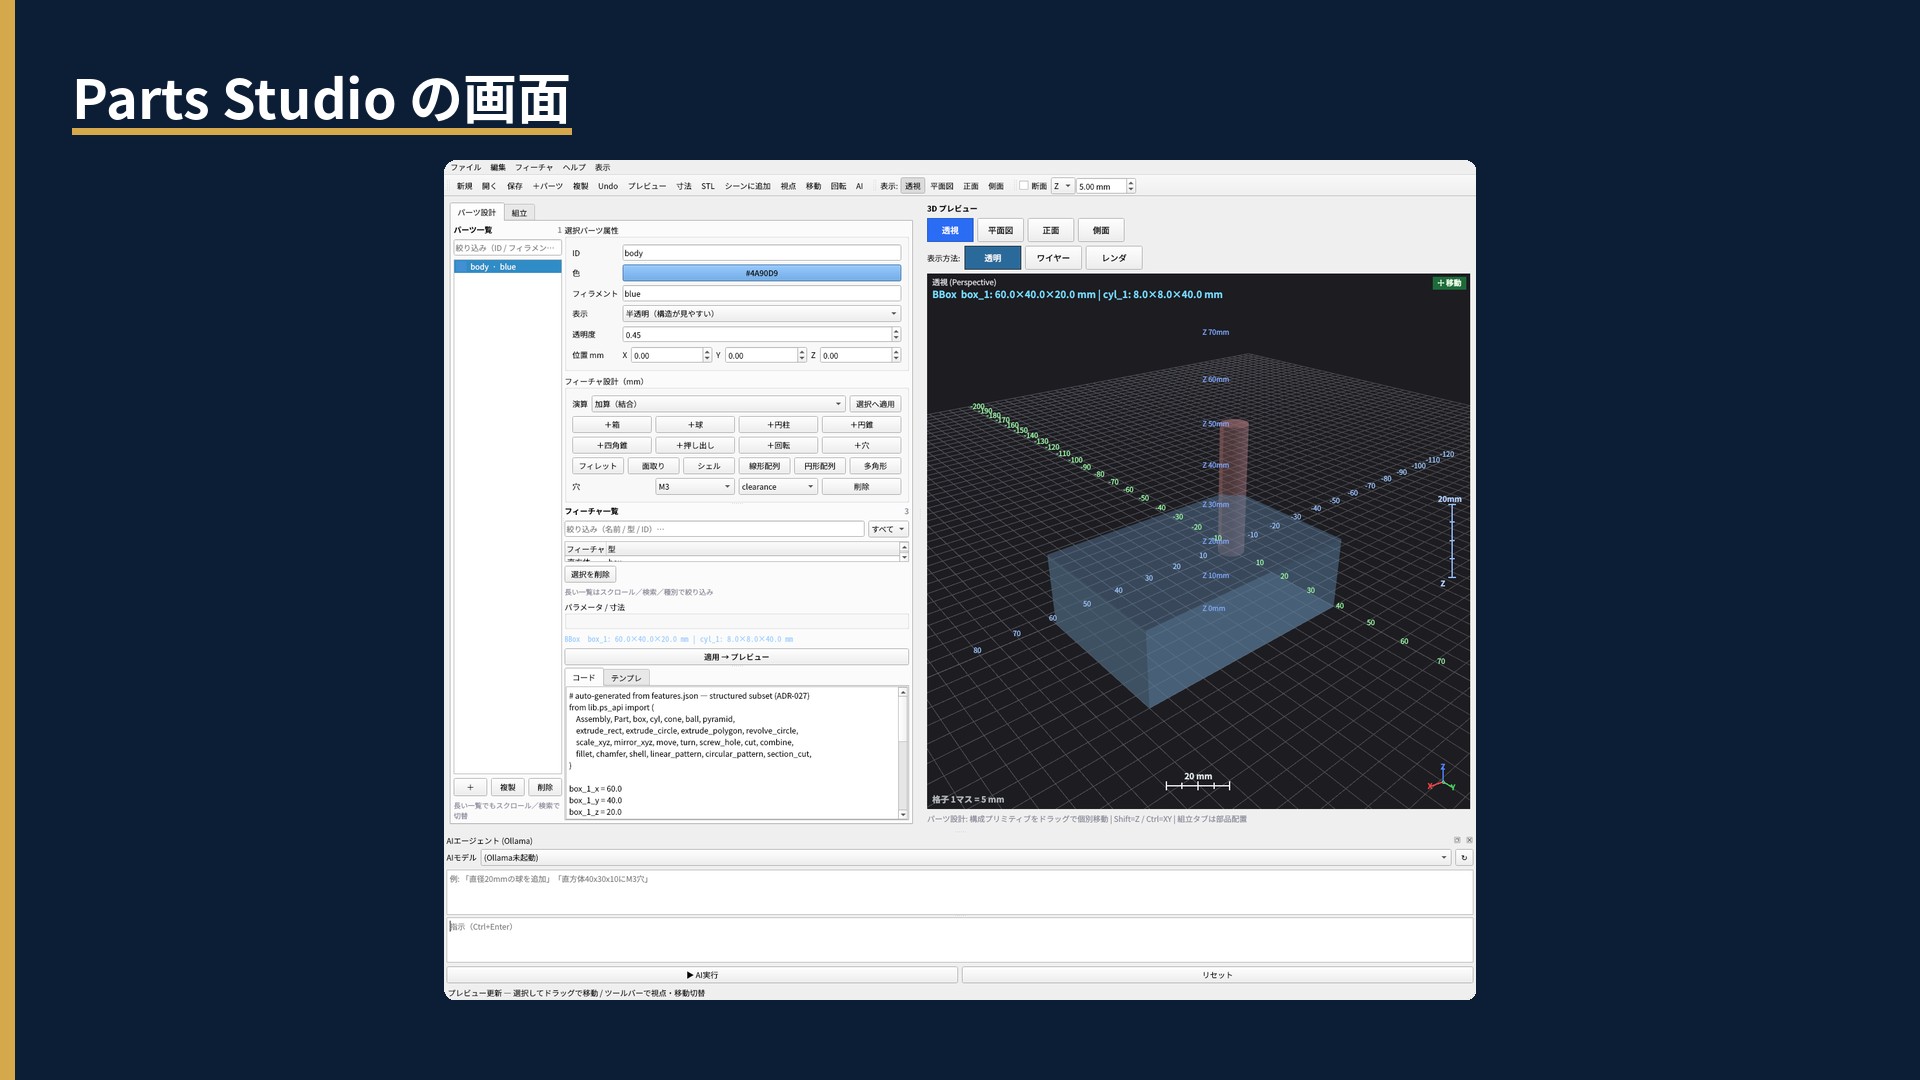Open すべて feature filter dropdown
The height and width of the screenshot is (1080, 1920).
point(888,529)
